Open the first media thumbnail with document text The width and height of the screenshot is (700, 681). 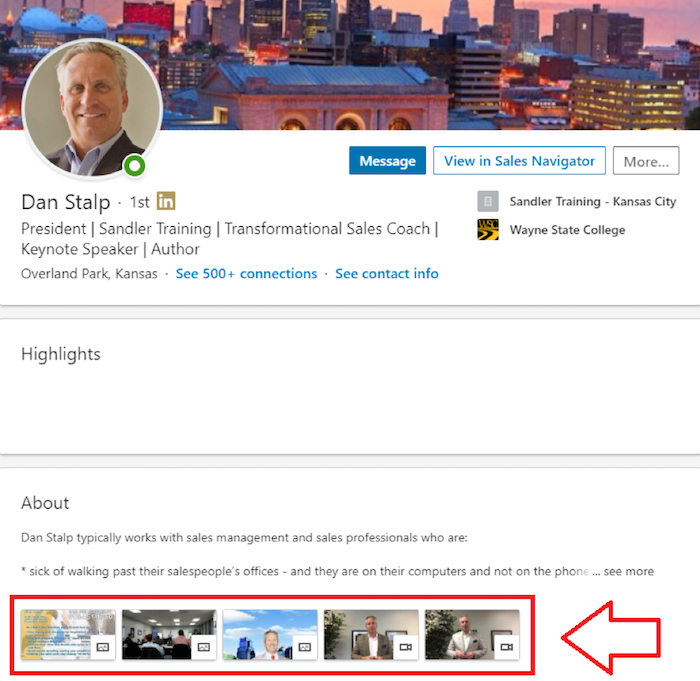pyautogui.click(x=68, y=635)
